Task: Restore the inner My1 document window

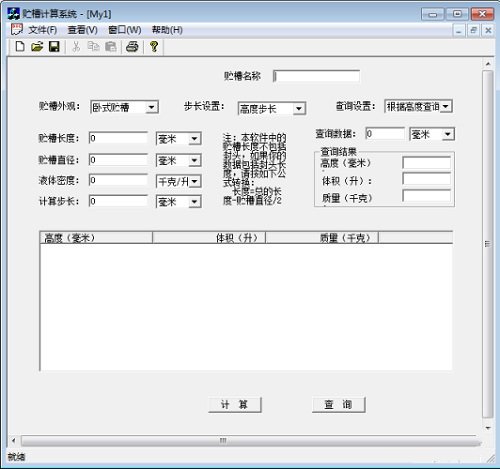Action: click(473, 31)
